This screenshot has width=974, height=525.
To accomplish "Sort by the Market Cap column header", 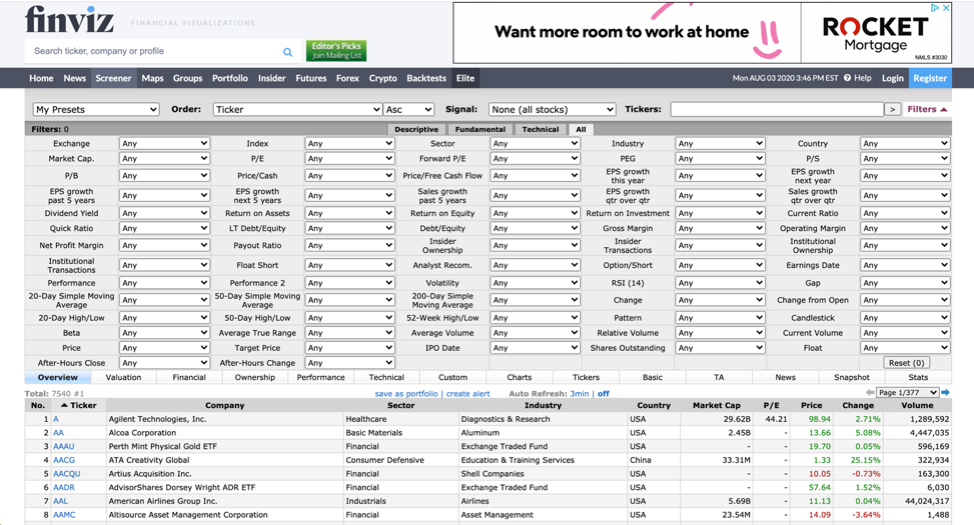I will (716, 405).
